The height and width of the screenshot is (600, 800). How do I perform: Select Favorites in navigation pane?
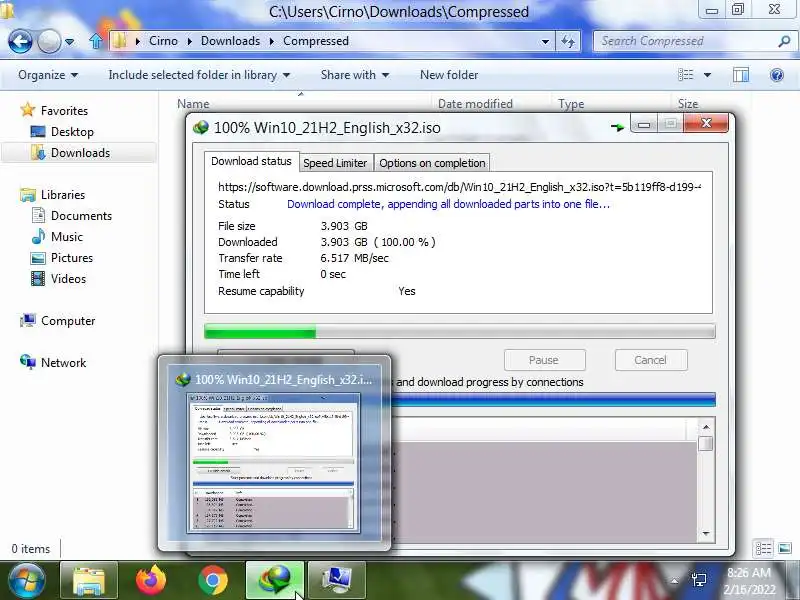tap(64, 111)
